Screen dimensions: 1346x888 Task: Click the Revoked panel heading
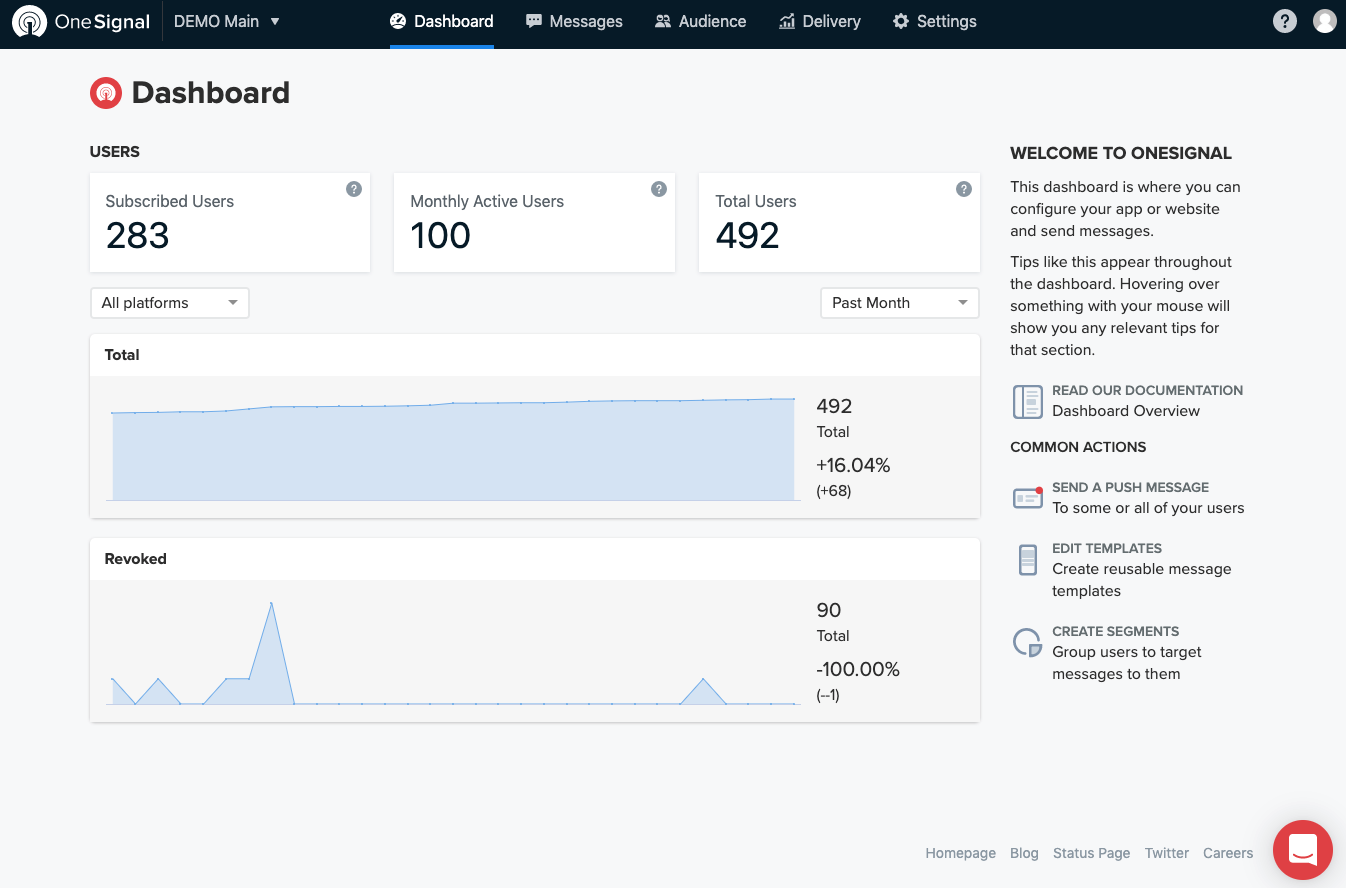point(136,559)
